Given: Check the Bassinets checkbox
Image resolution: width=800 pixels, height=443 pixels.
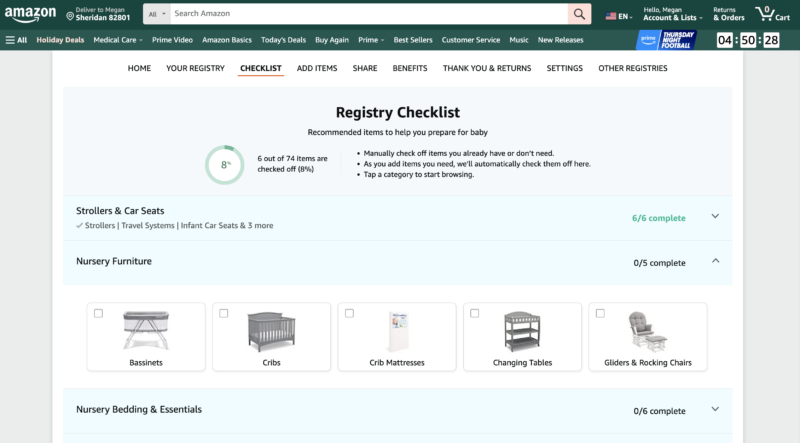Looking at the screenshot, I should pos(98,313).
